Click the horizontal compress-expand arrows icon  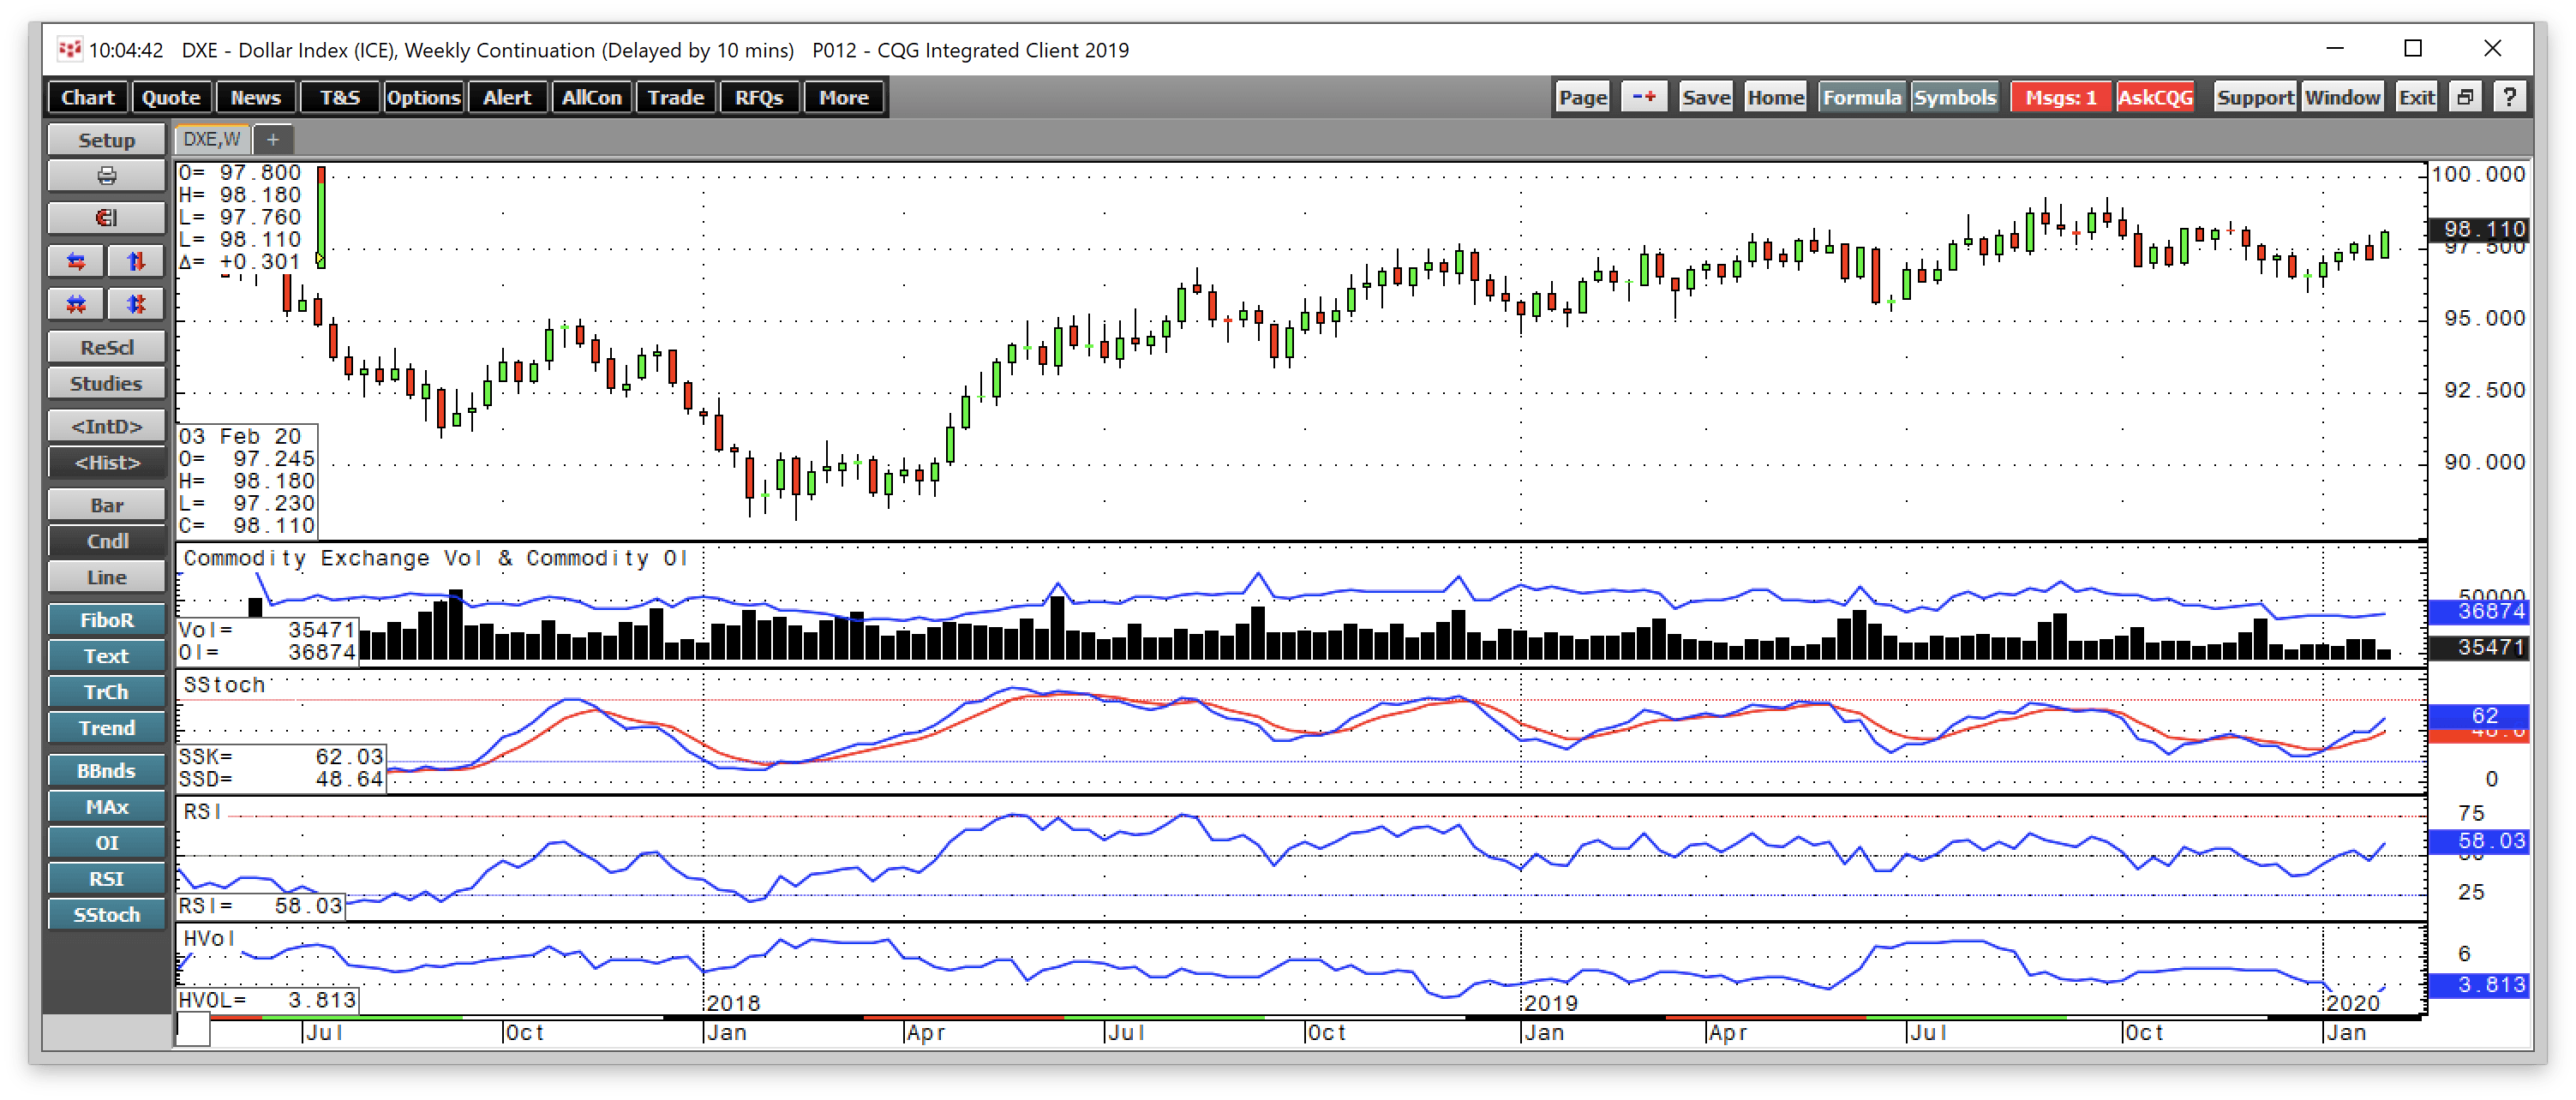(76, 304)
